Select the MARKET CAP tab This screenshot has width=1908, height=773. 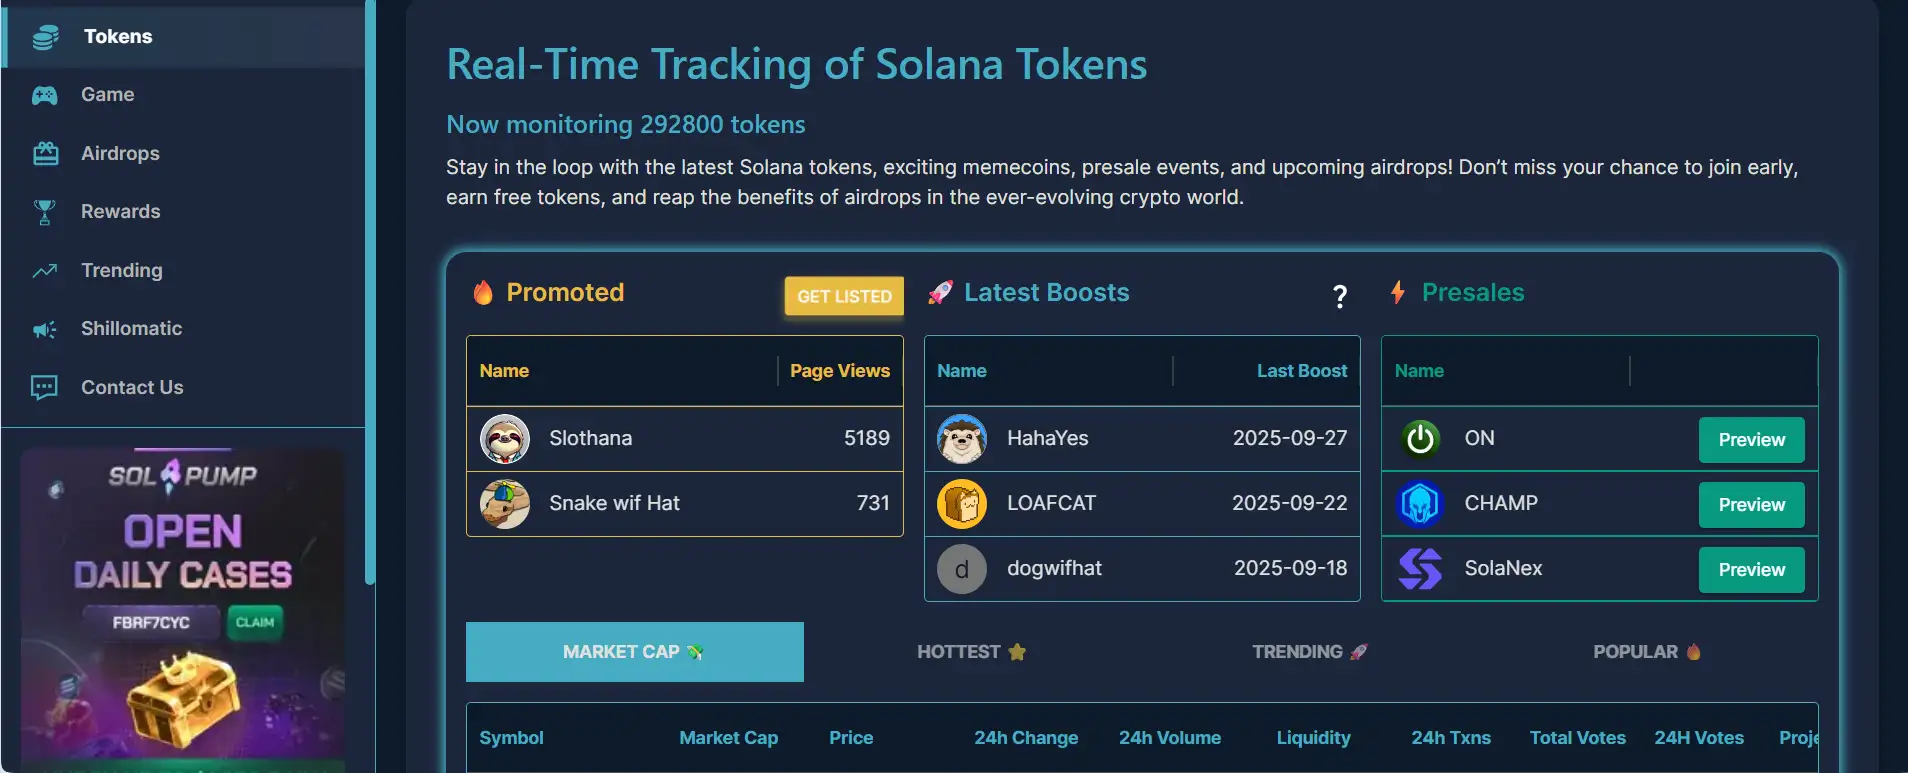634,652
